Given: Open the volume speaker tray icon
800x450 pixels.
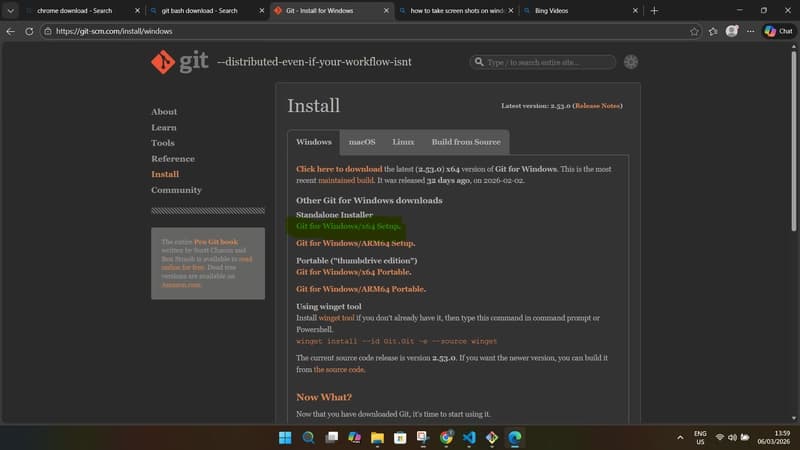Looking at the screenshot, I should coord(732,437).
